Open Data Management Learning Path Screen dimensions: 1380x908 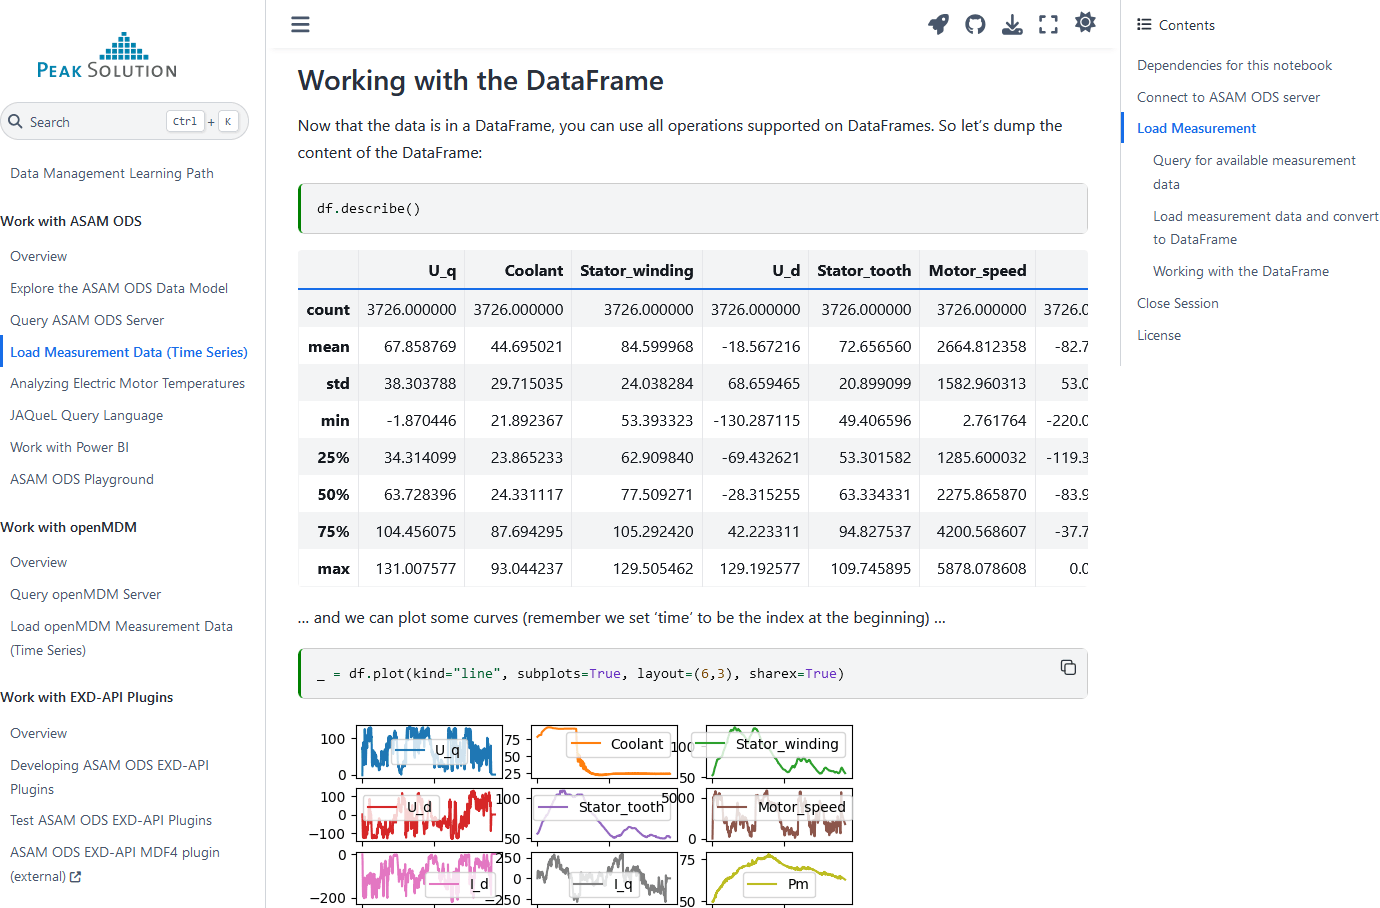(112, 173)
